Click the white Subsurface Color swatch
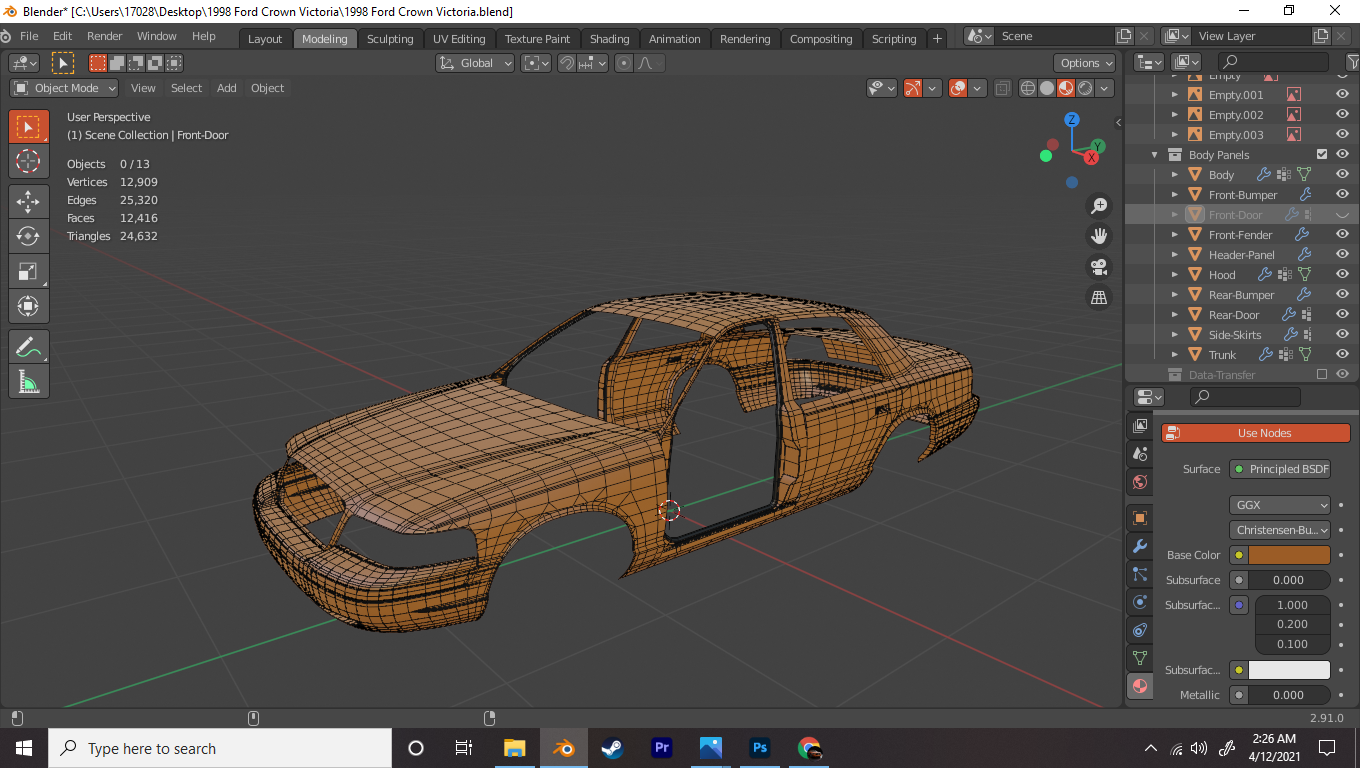1360x768 pixels. 1289,670
